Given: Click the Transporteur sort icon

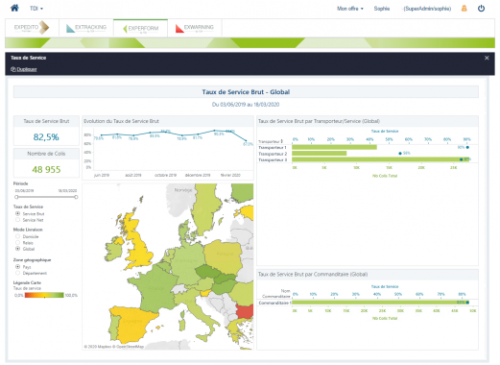Looking at the screenshot, I should pos(282,141).
